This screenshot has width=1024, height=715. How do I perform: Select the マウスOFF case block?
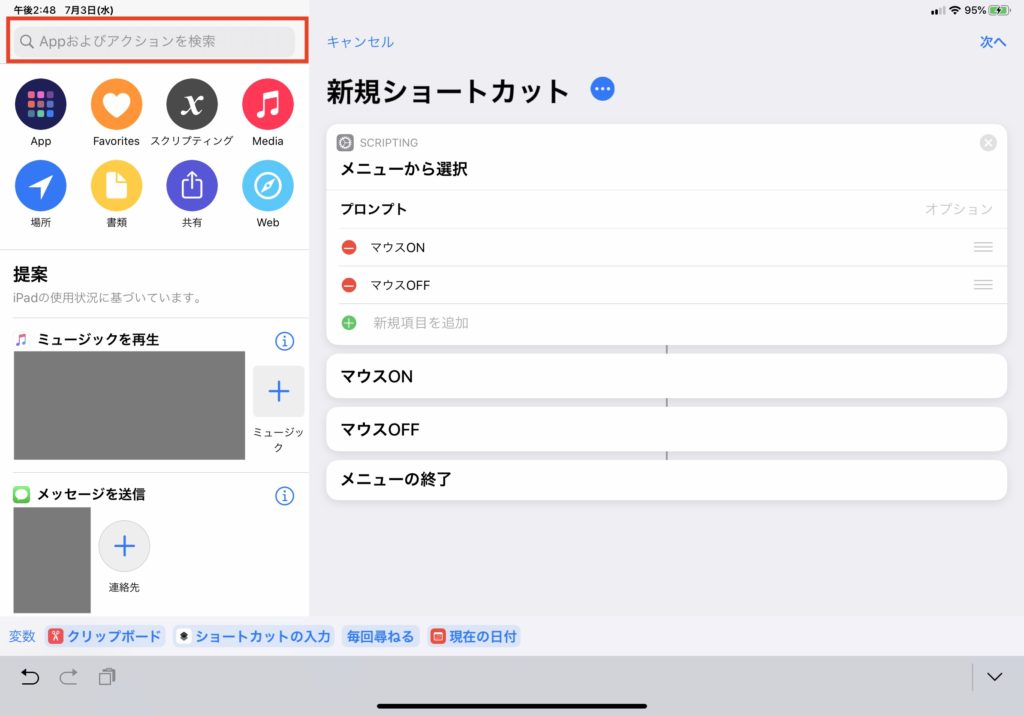click(666, 429)
